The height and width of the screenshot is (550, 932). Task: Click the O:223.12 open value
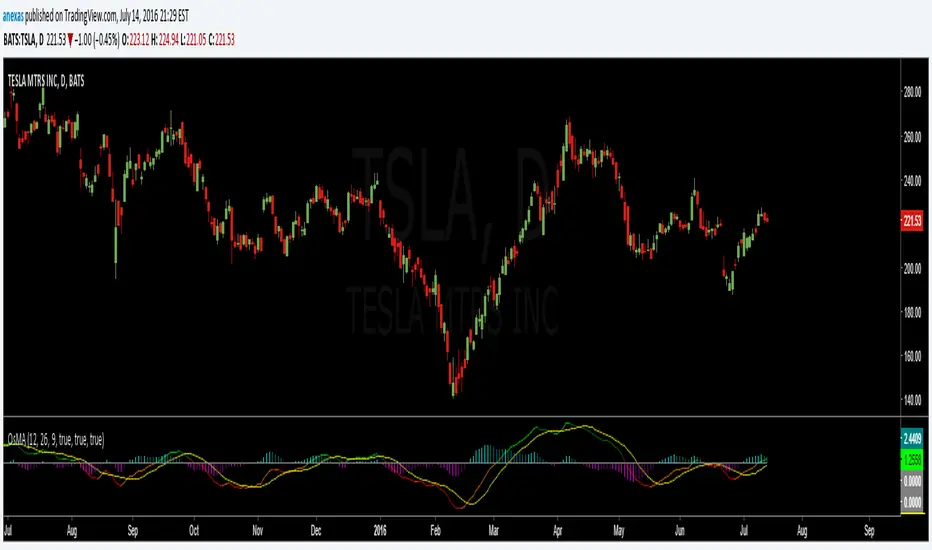(136, 40)
